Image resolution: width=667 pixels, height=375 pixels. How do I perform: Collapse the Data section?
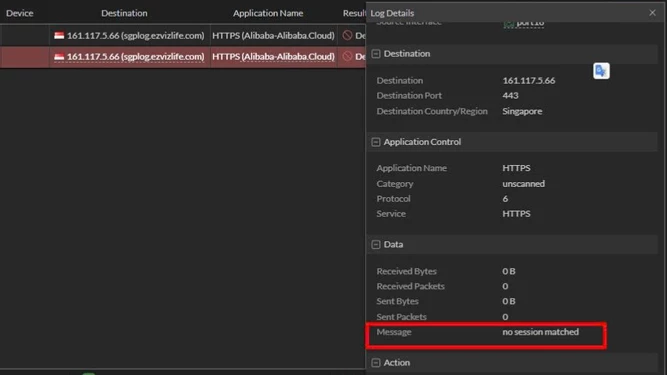(376, 244)
